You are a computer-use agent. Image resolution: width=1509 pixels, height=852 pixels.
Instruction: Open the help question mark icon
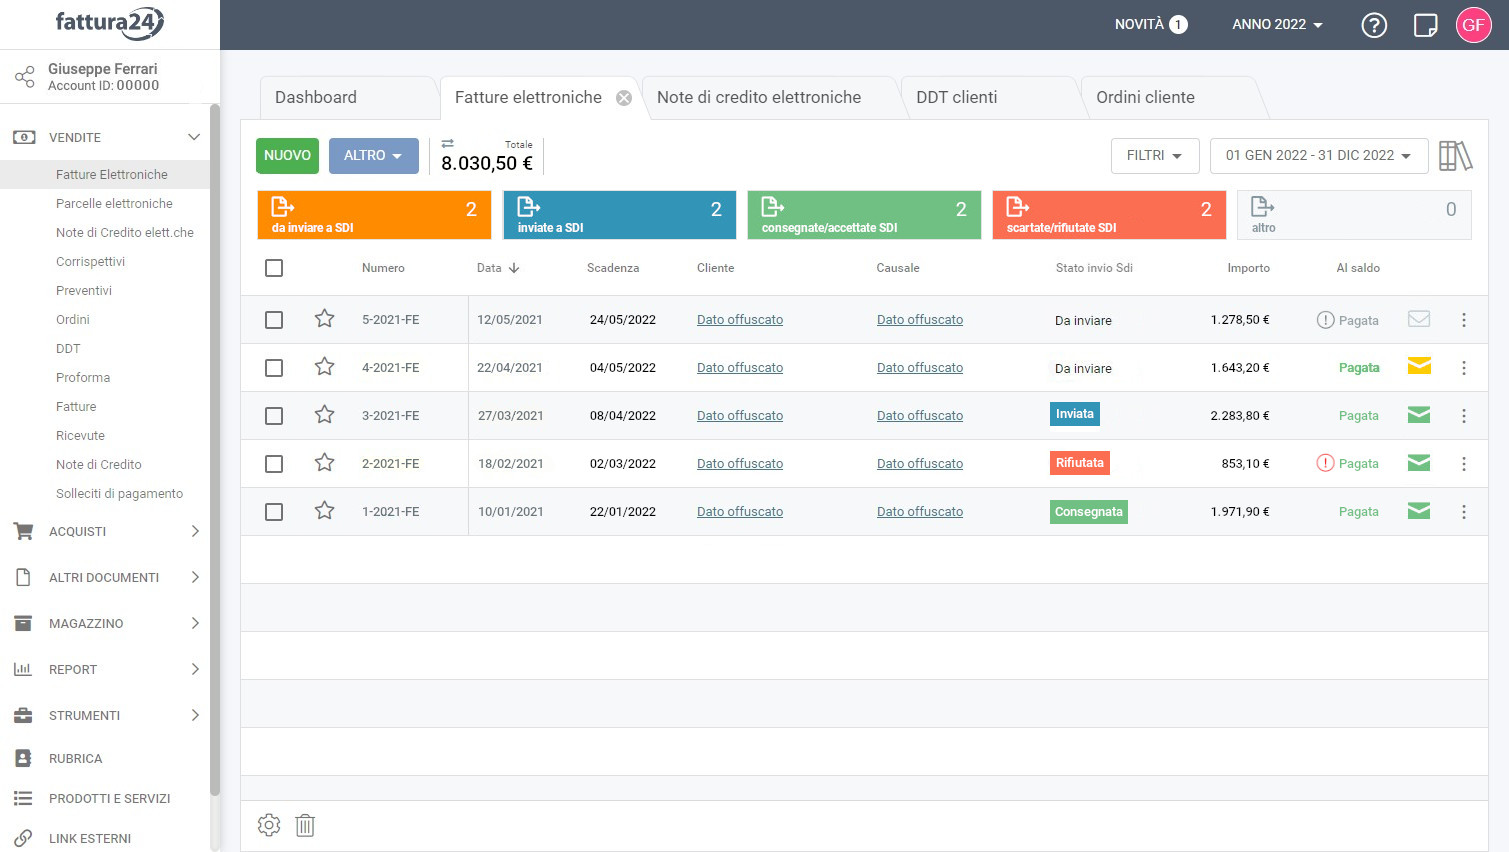[1374, 25]
